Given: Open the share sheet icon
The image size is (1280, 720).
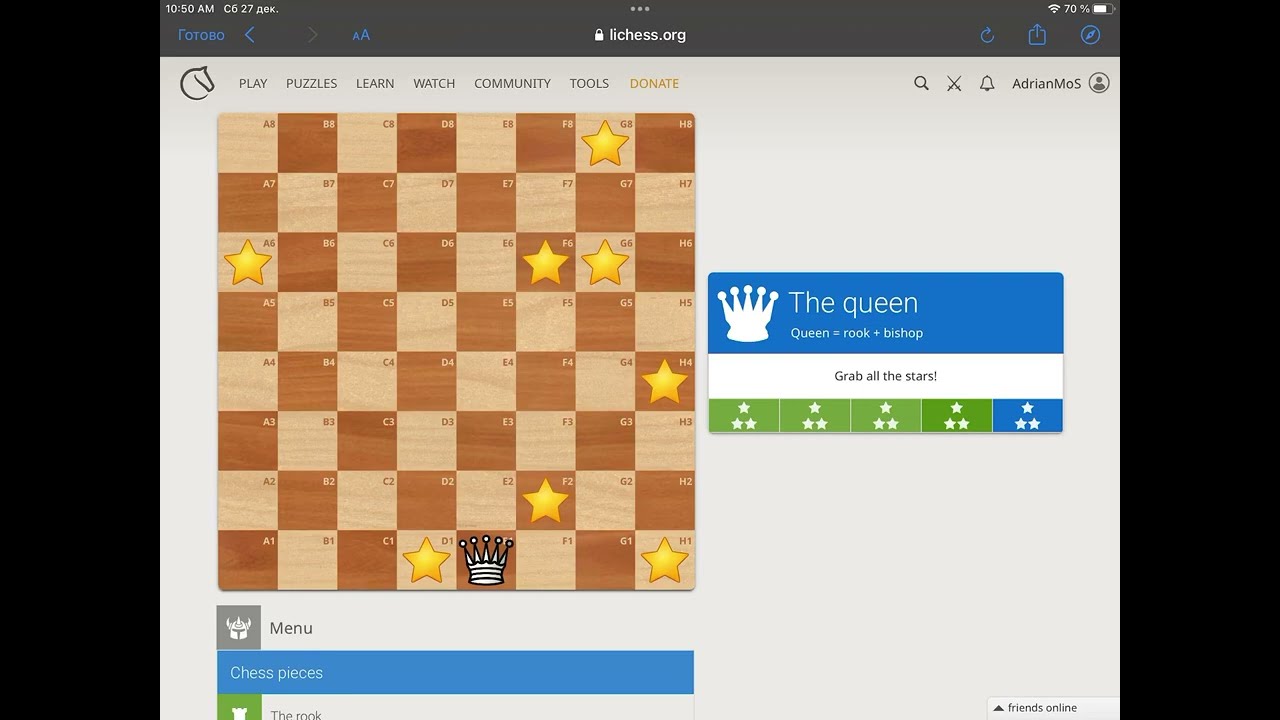Looking at the screenshot, I should (1037, 34).
